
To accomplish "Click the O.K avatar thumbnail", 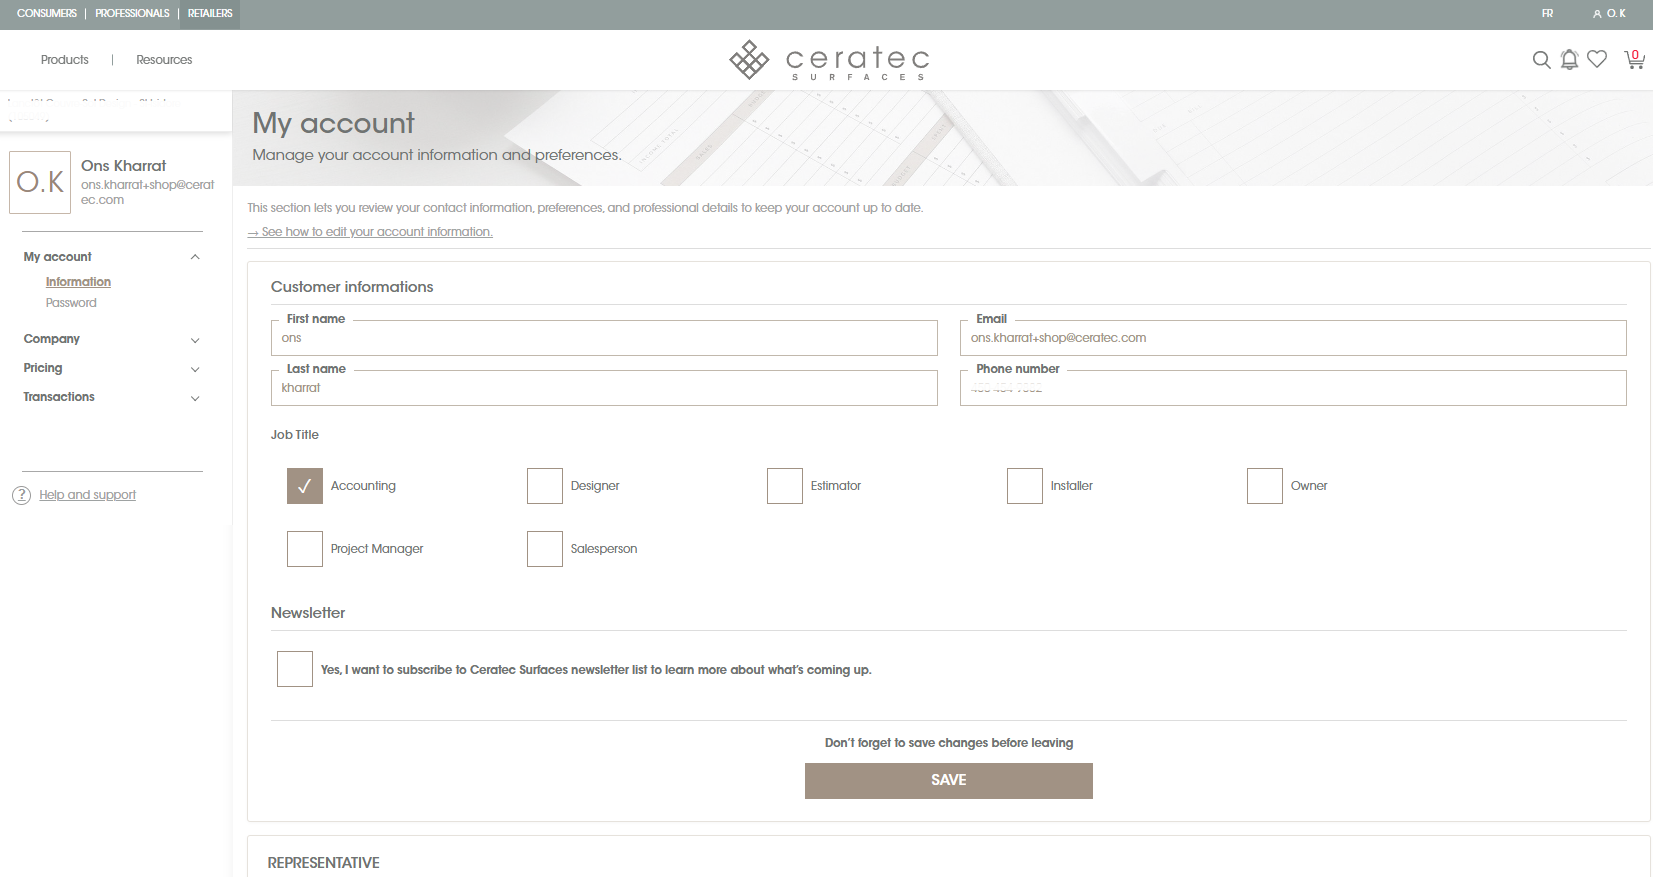I will [x=40, y=182].
